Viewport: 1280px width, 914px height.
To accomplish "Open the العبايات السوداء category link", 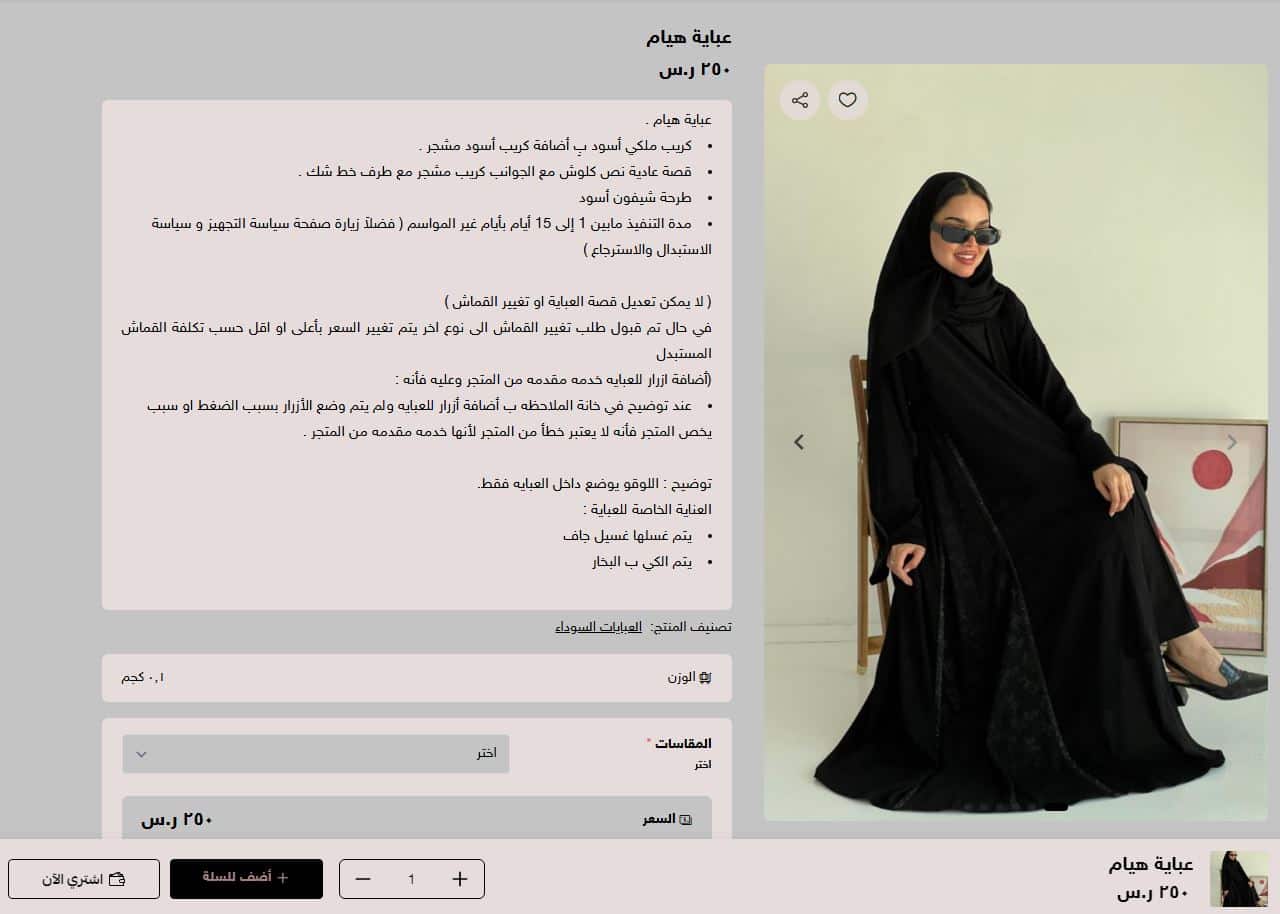I will coord(599,627).
